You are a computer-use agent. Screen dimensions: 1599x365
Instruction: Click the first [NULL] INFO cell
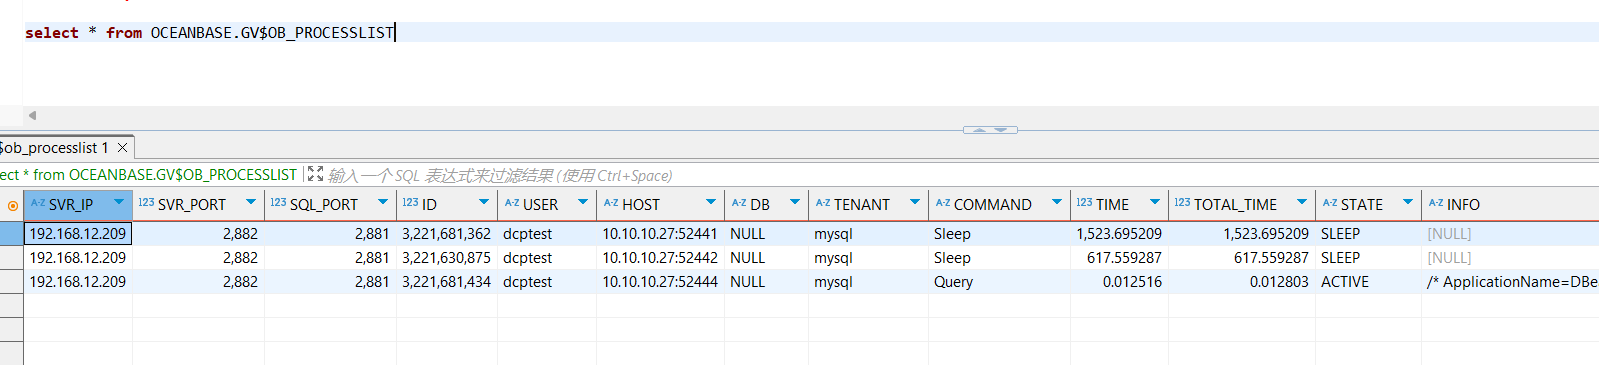1510,233
